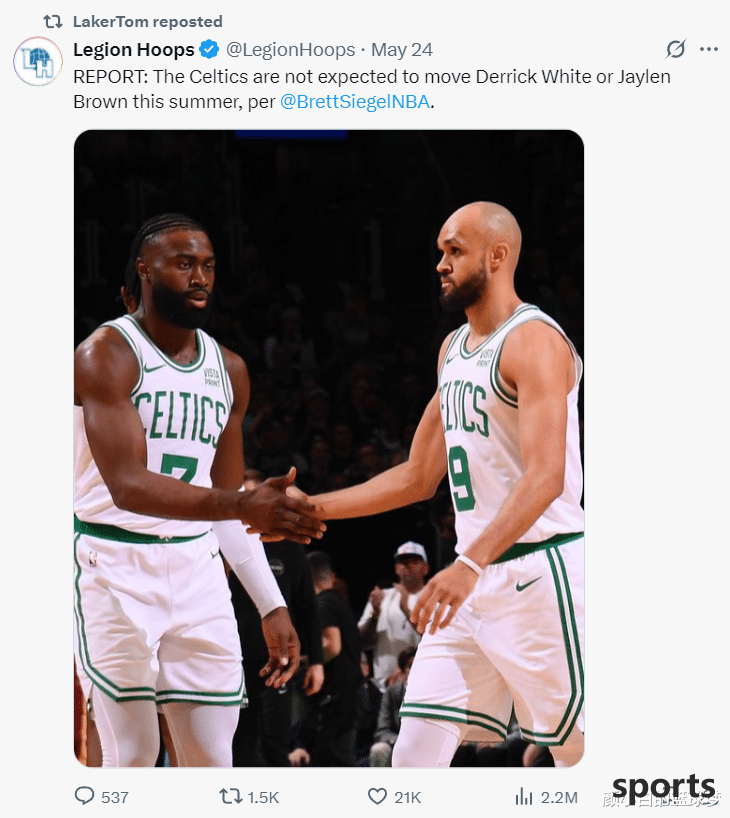Like the post with the heart icon
This screenshot has width=730, height=818.
(377, 796)
